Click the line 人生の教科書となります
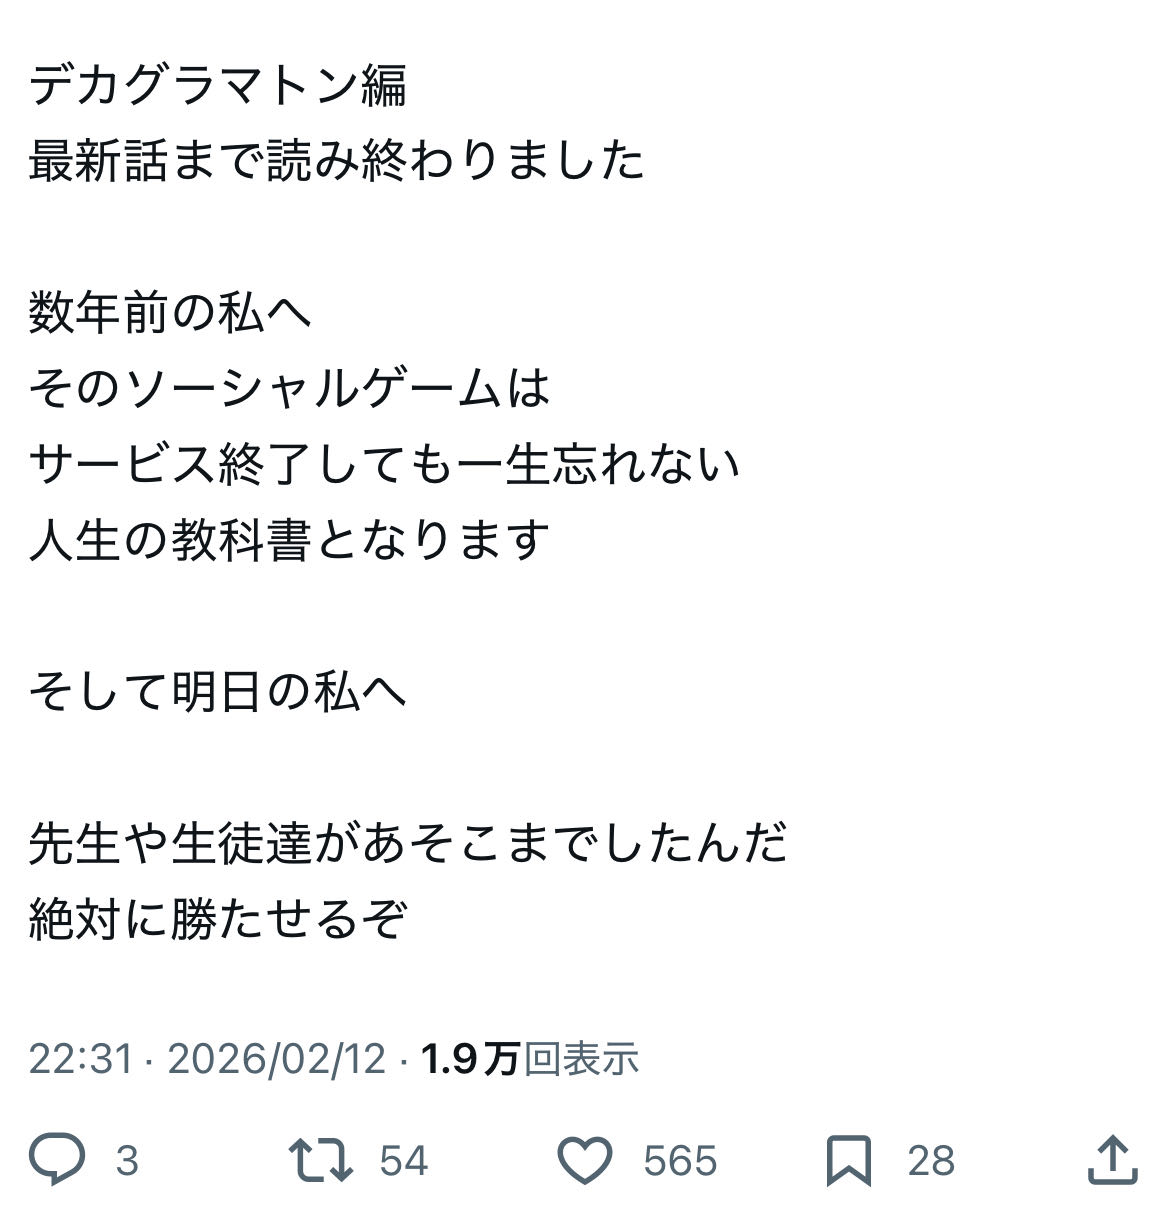The width and height of the screenshot is (1170, 1226). pyautogui.click(x=290, y=541)
